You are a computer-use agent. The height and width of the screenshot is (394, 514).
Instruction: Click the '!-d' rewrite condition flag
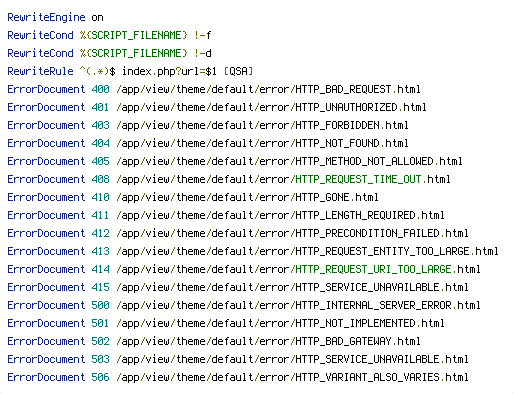pos(203,53)
